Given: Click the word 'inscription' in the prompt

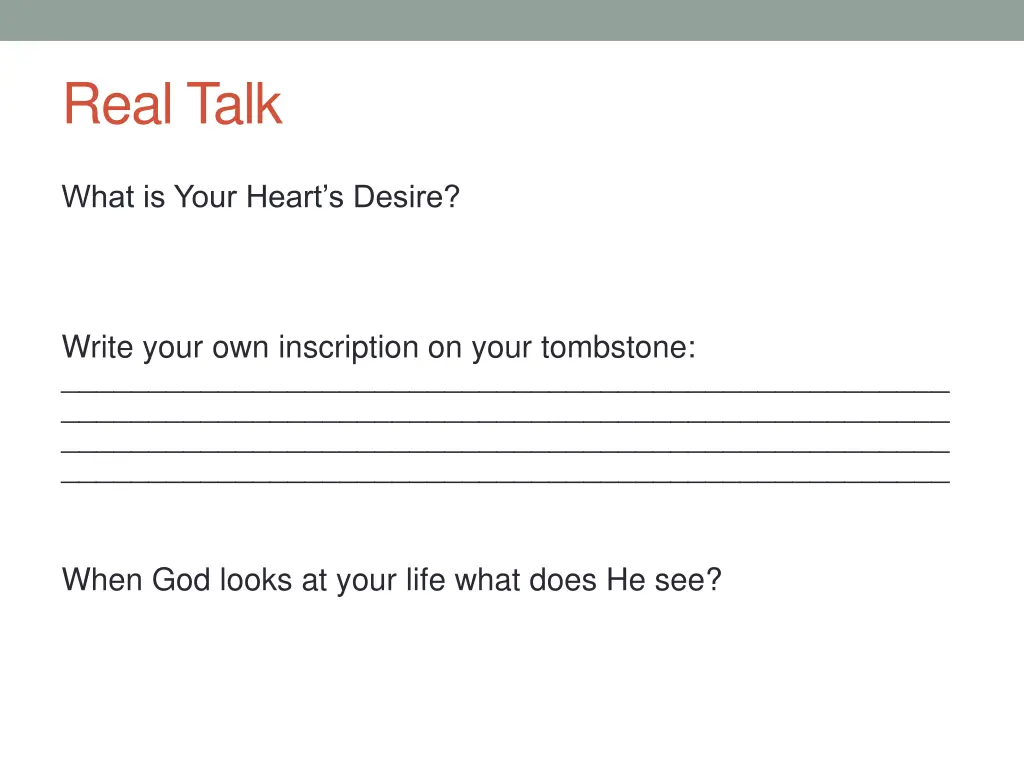Looking at the screenshot, I should [348, 348].
